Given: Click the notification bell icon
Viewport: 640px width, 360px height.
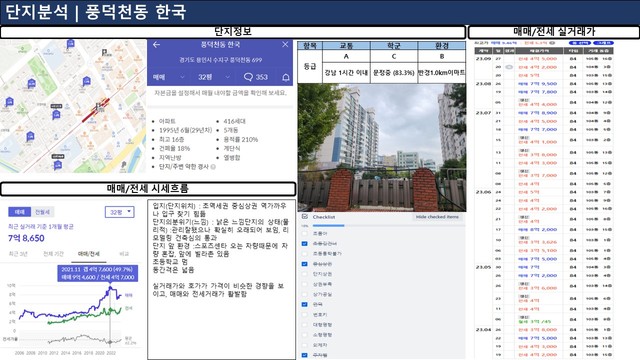Looking at the screenshot, I should pyautogui.click(x=286, y=77).
